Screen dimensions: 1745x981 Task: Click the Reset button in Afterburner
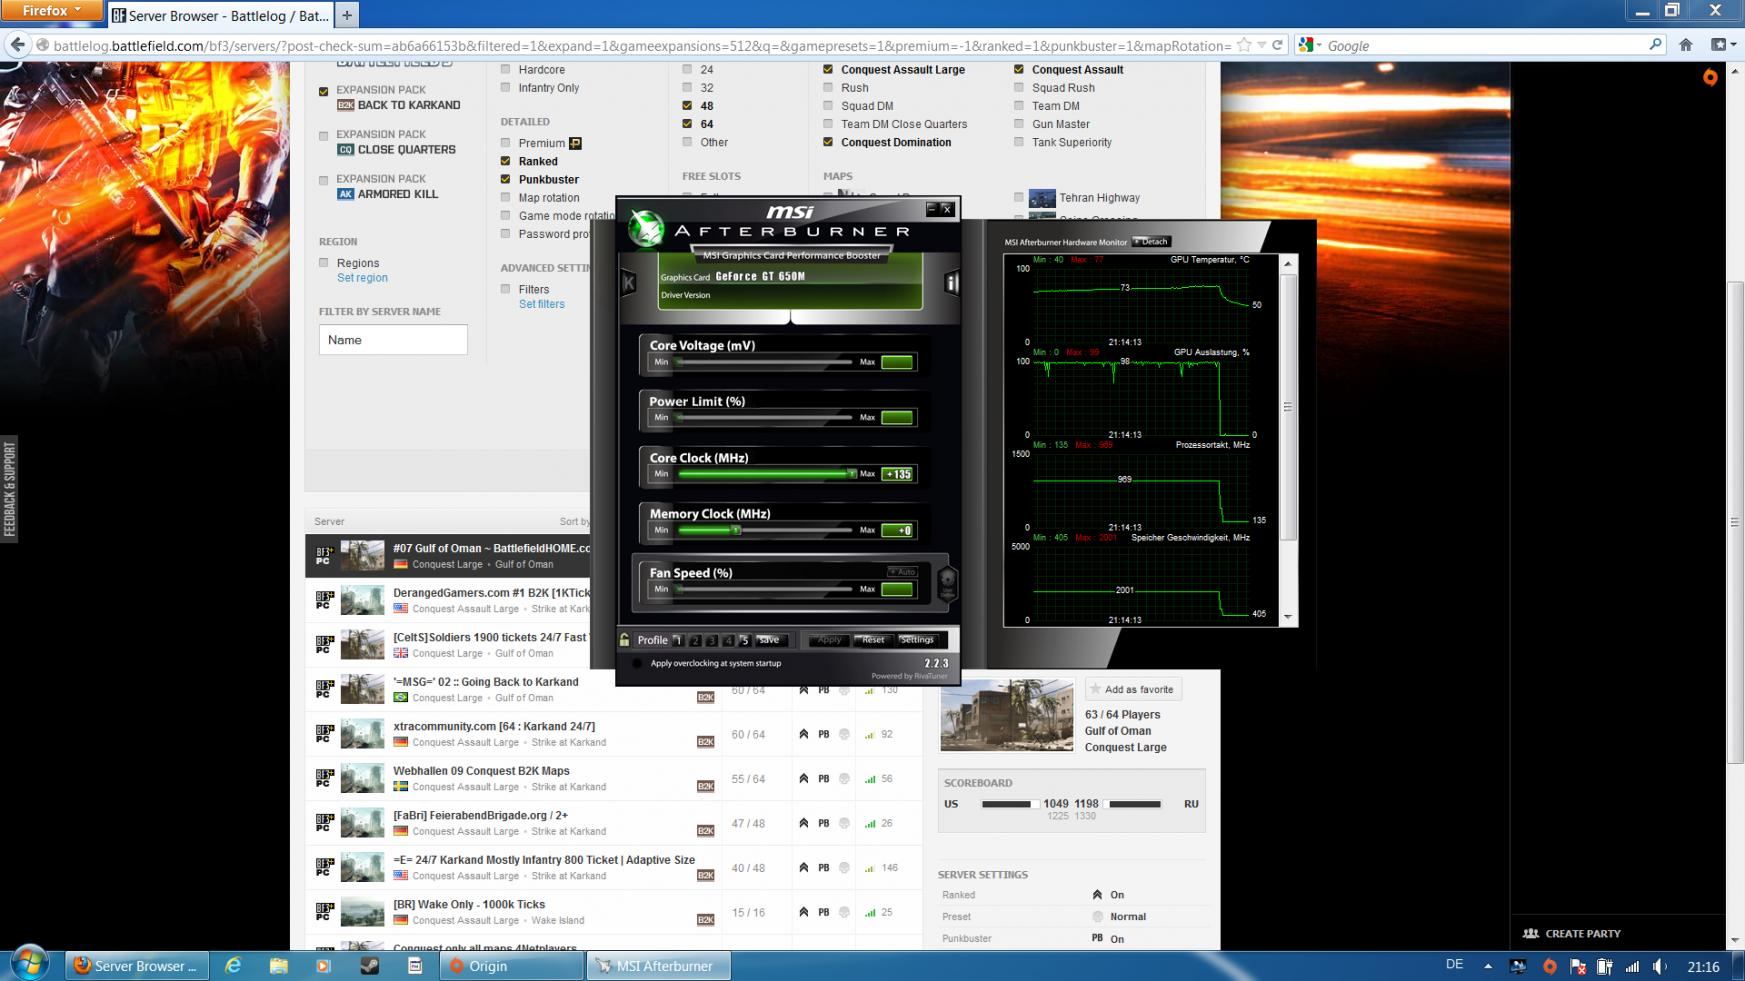tap(872, 640)
